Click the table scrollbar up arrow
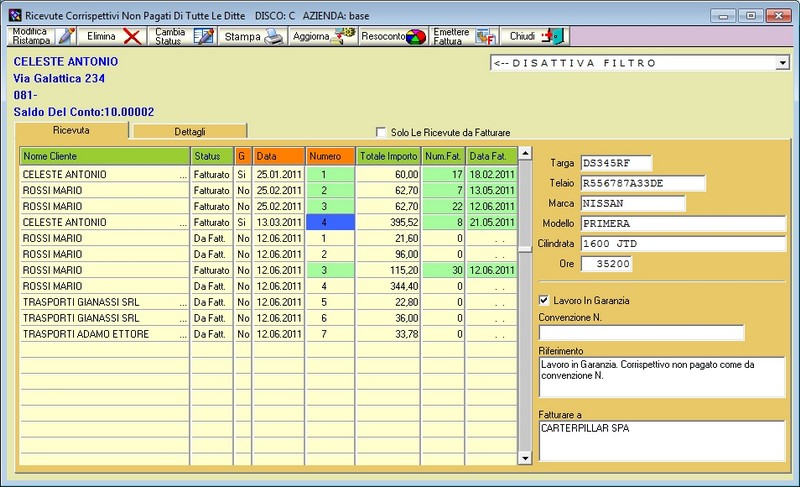The height and width of the screenshot is (487, 800). tap(524, 152)
